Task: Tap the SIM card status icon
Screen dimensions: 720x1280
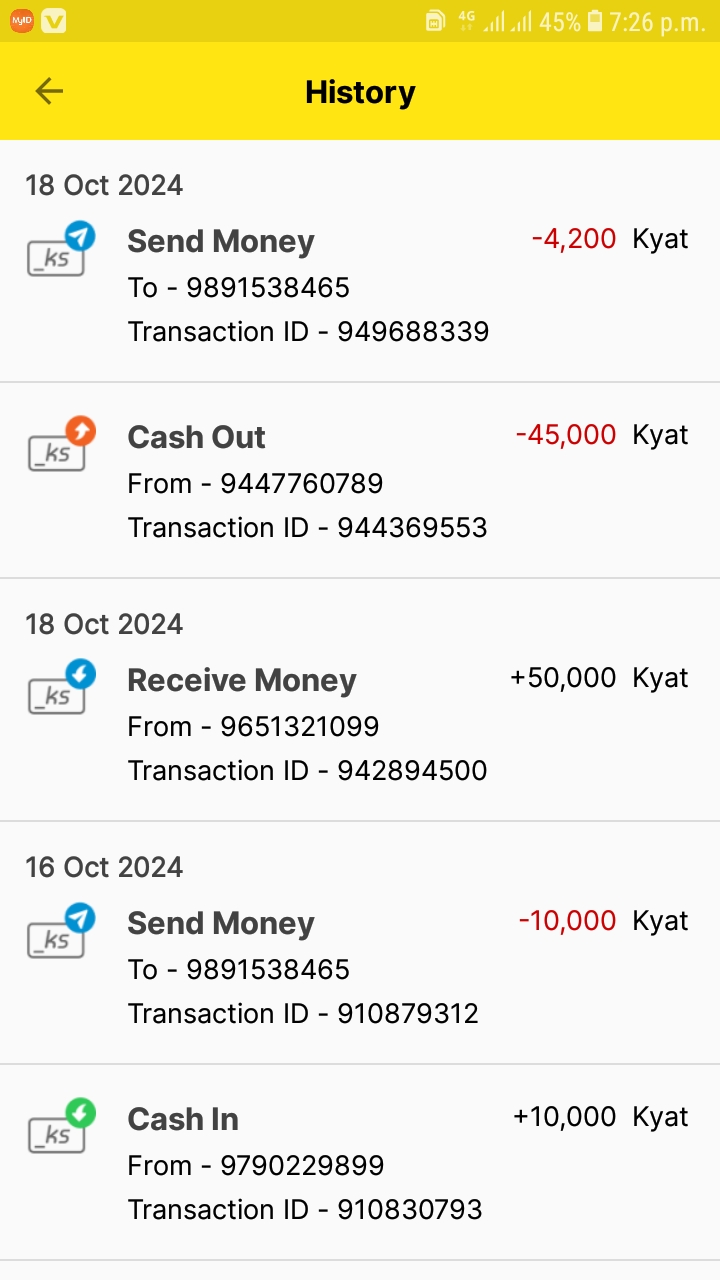Action: [x=435, y=21]
